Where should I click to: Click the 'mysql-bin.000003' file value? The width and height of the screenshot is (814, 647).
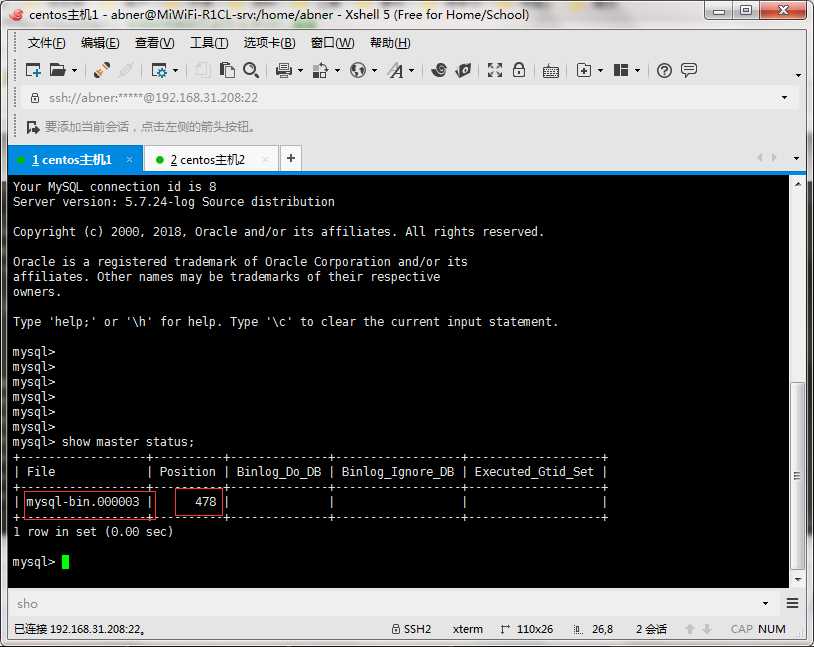pyautogui.click(x=83, y=502)
